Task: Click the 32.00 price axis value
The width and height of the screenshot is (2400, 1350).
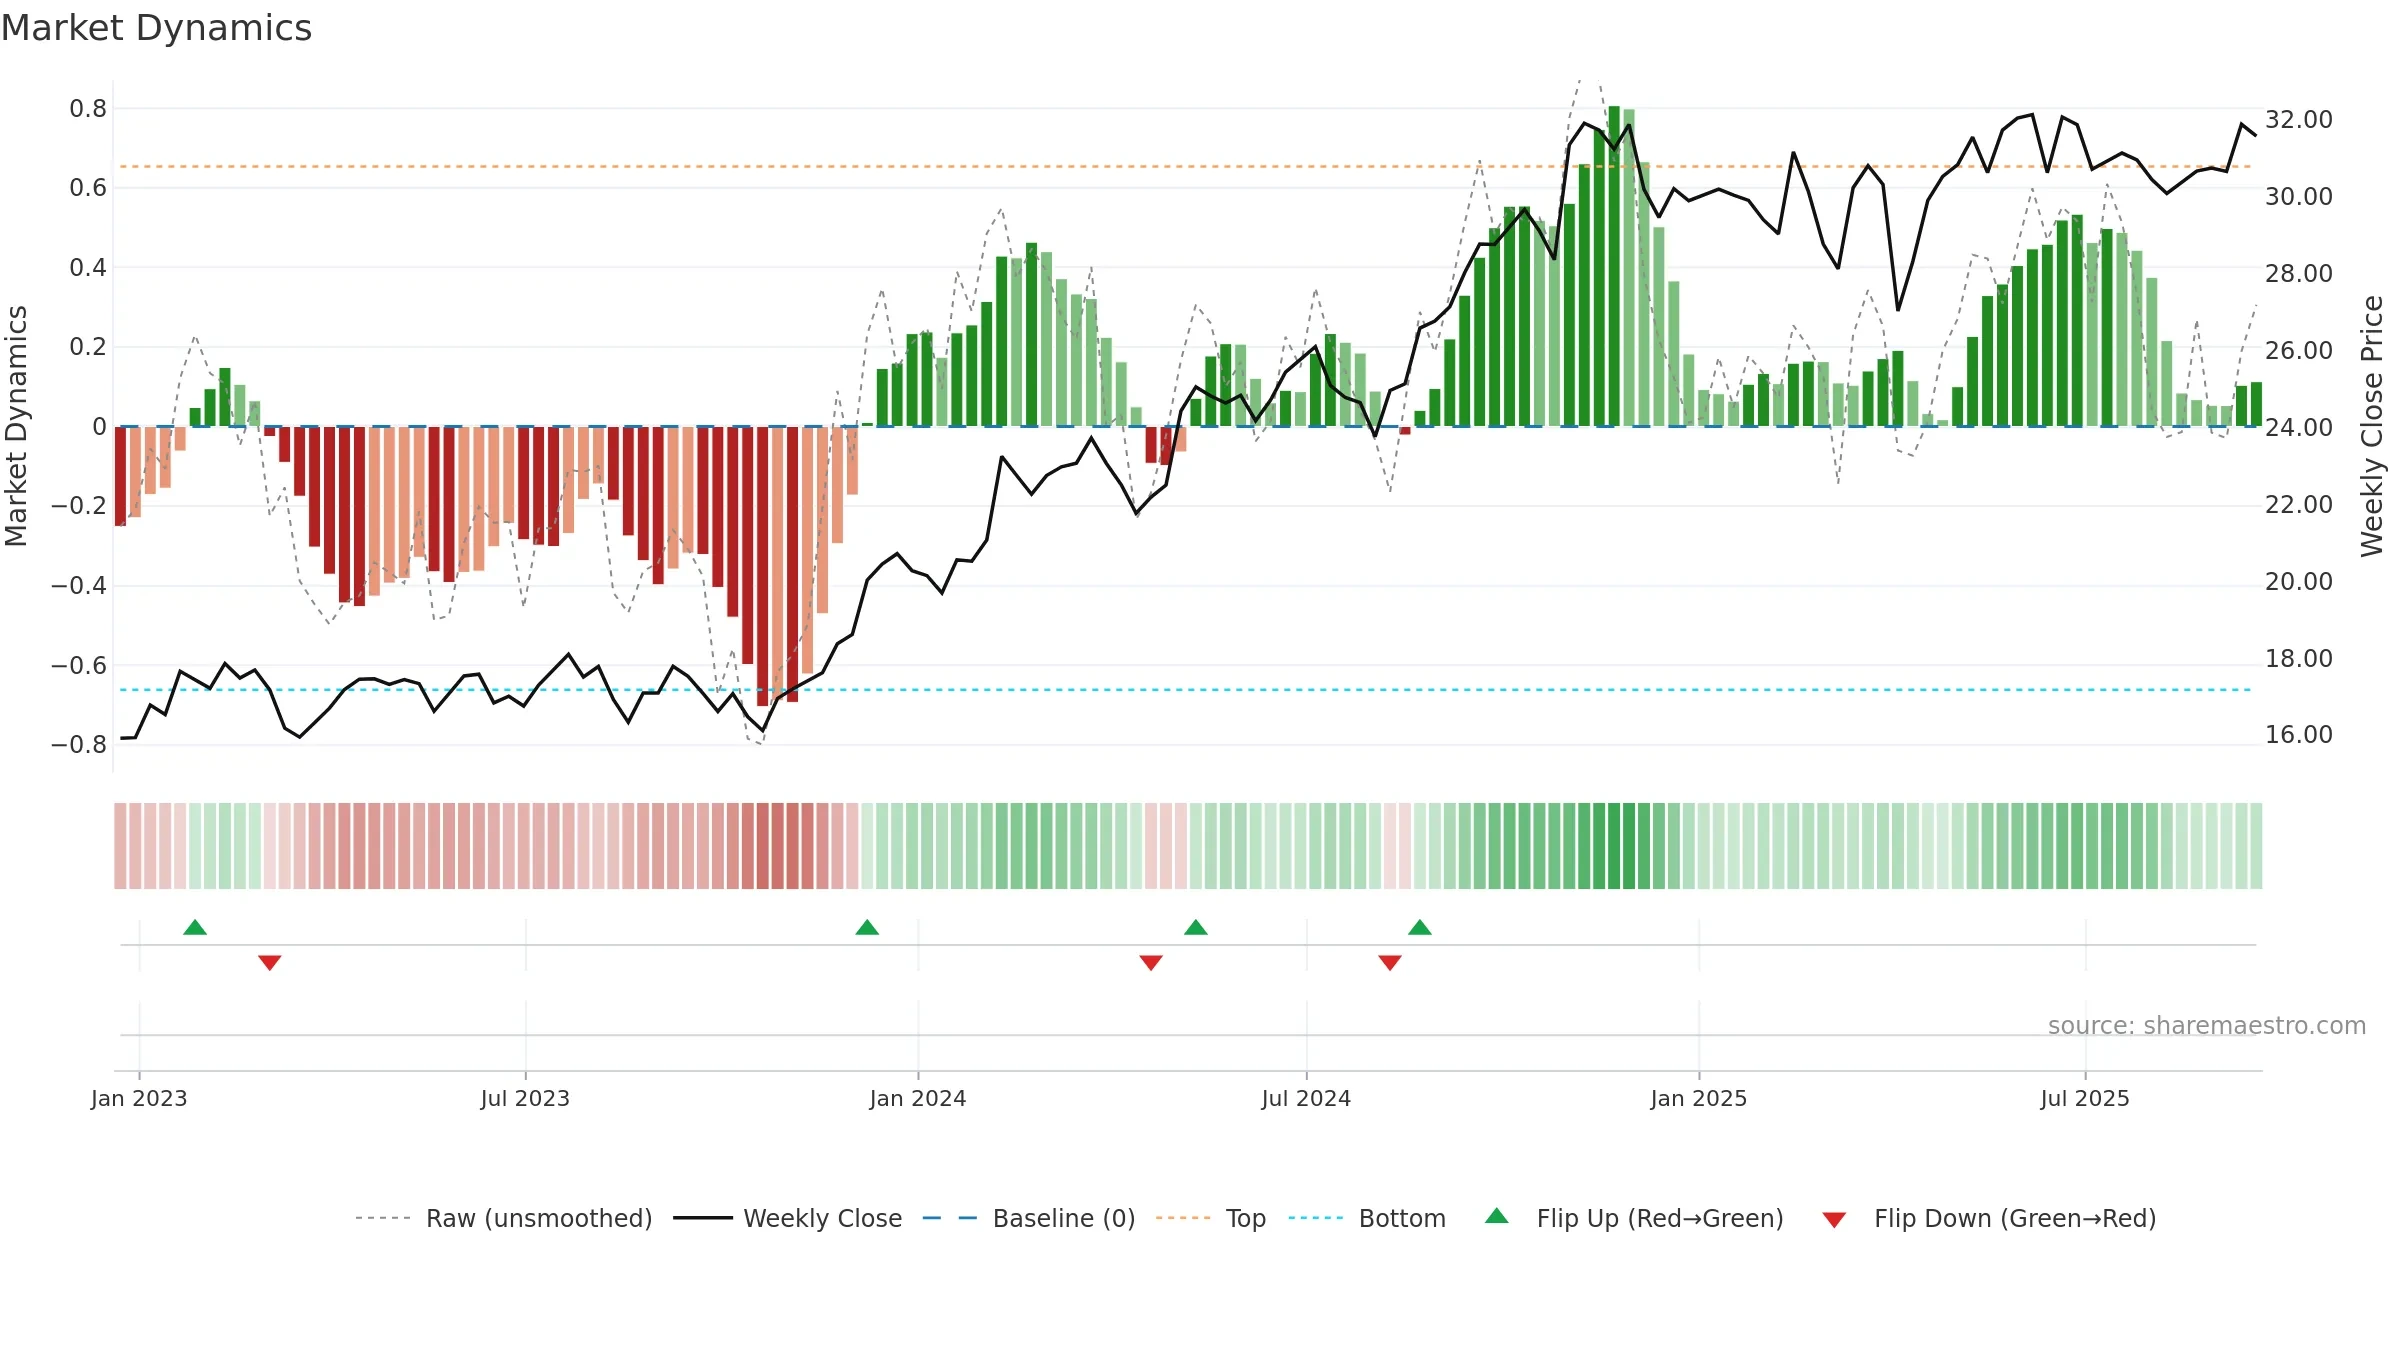Action: [x=2299, y=119]
